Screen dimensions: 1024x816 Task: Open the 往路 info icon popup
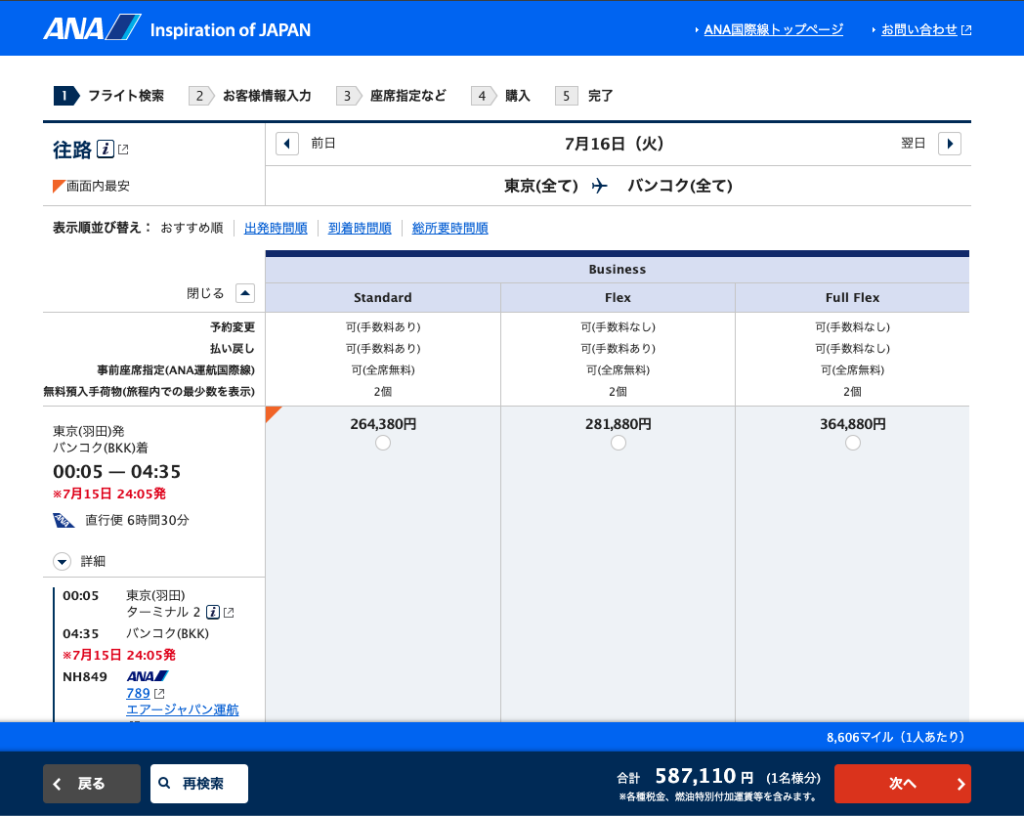pos(105,149)
